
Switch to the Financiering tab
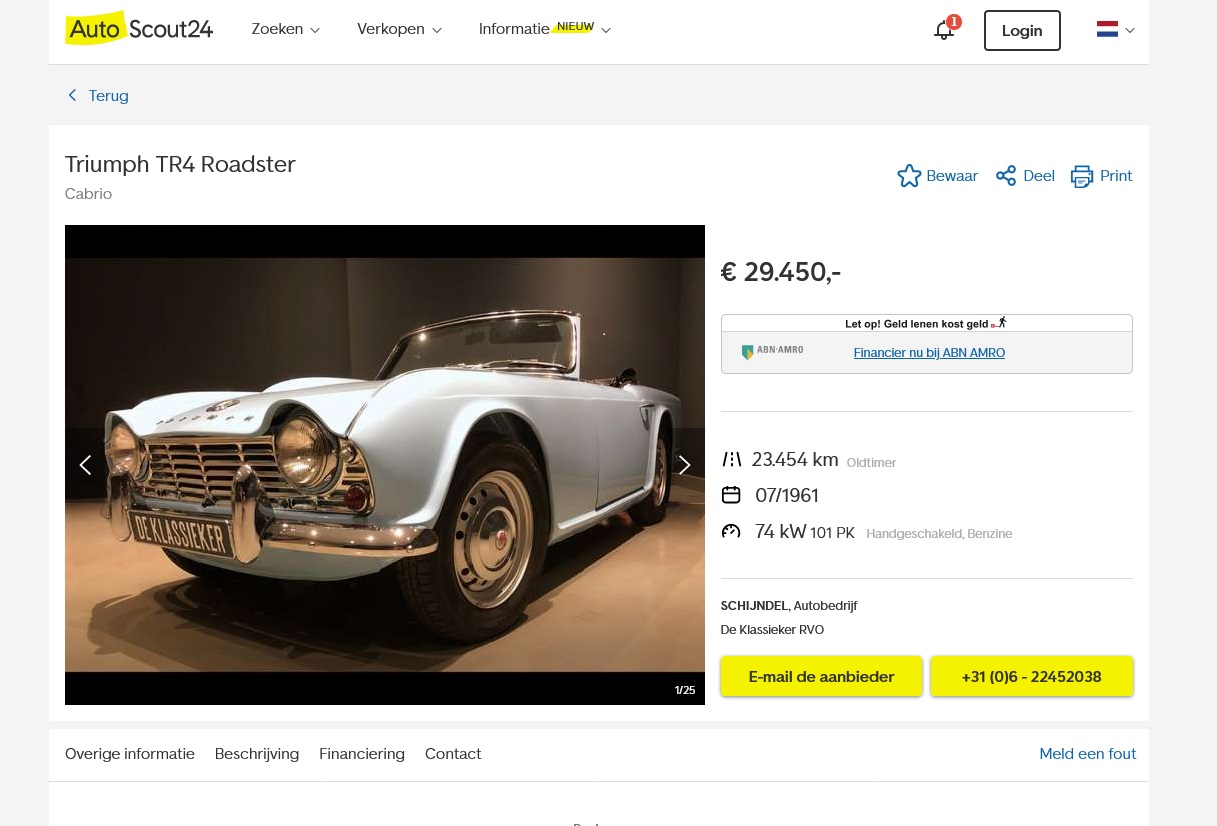(362, 754)
